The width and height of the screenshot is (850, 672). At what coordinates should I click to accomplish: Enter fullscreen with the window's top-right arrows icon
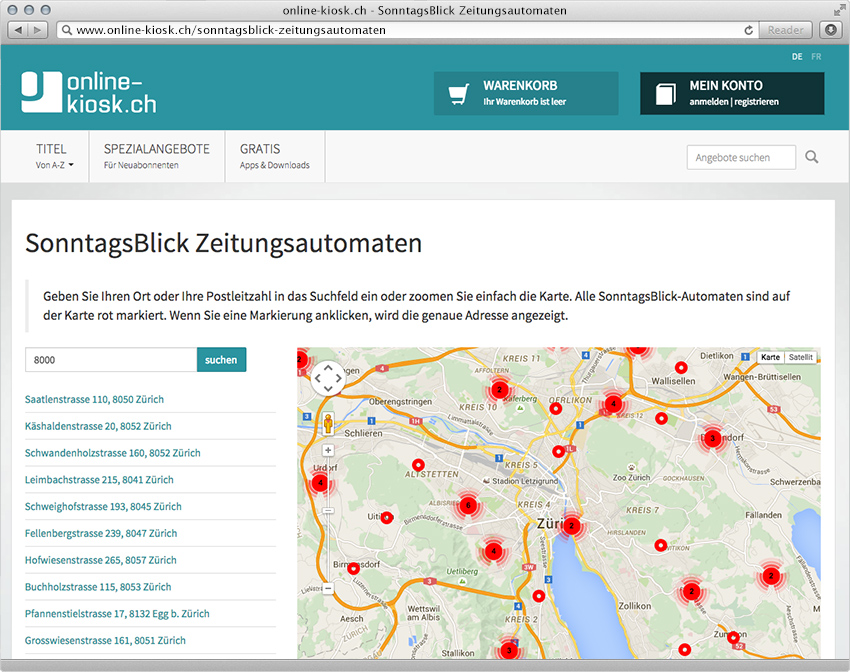[840, 10]
